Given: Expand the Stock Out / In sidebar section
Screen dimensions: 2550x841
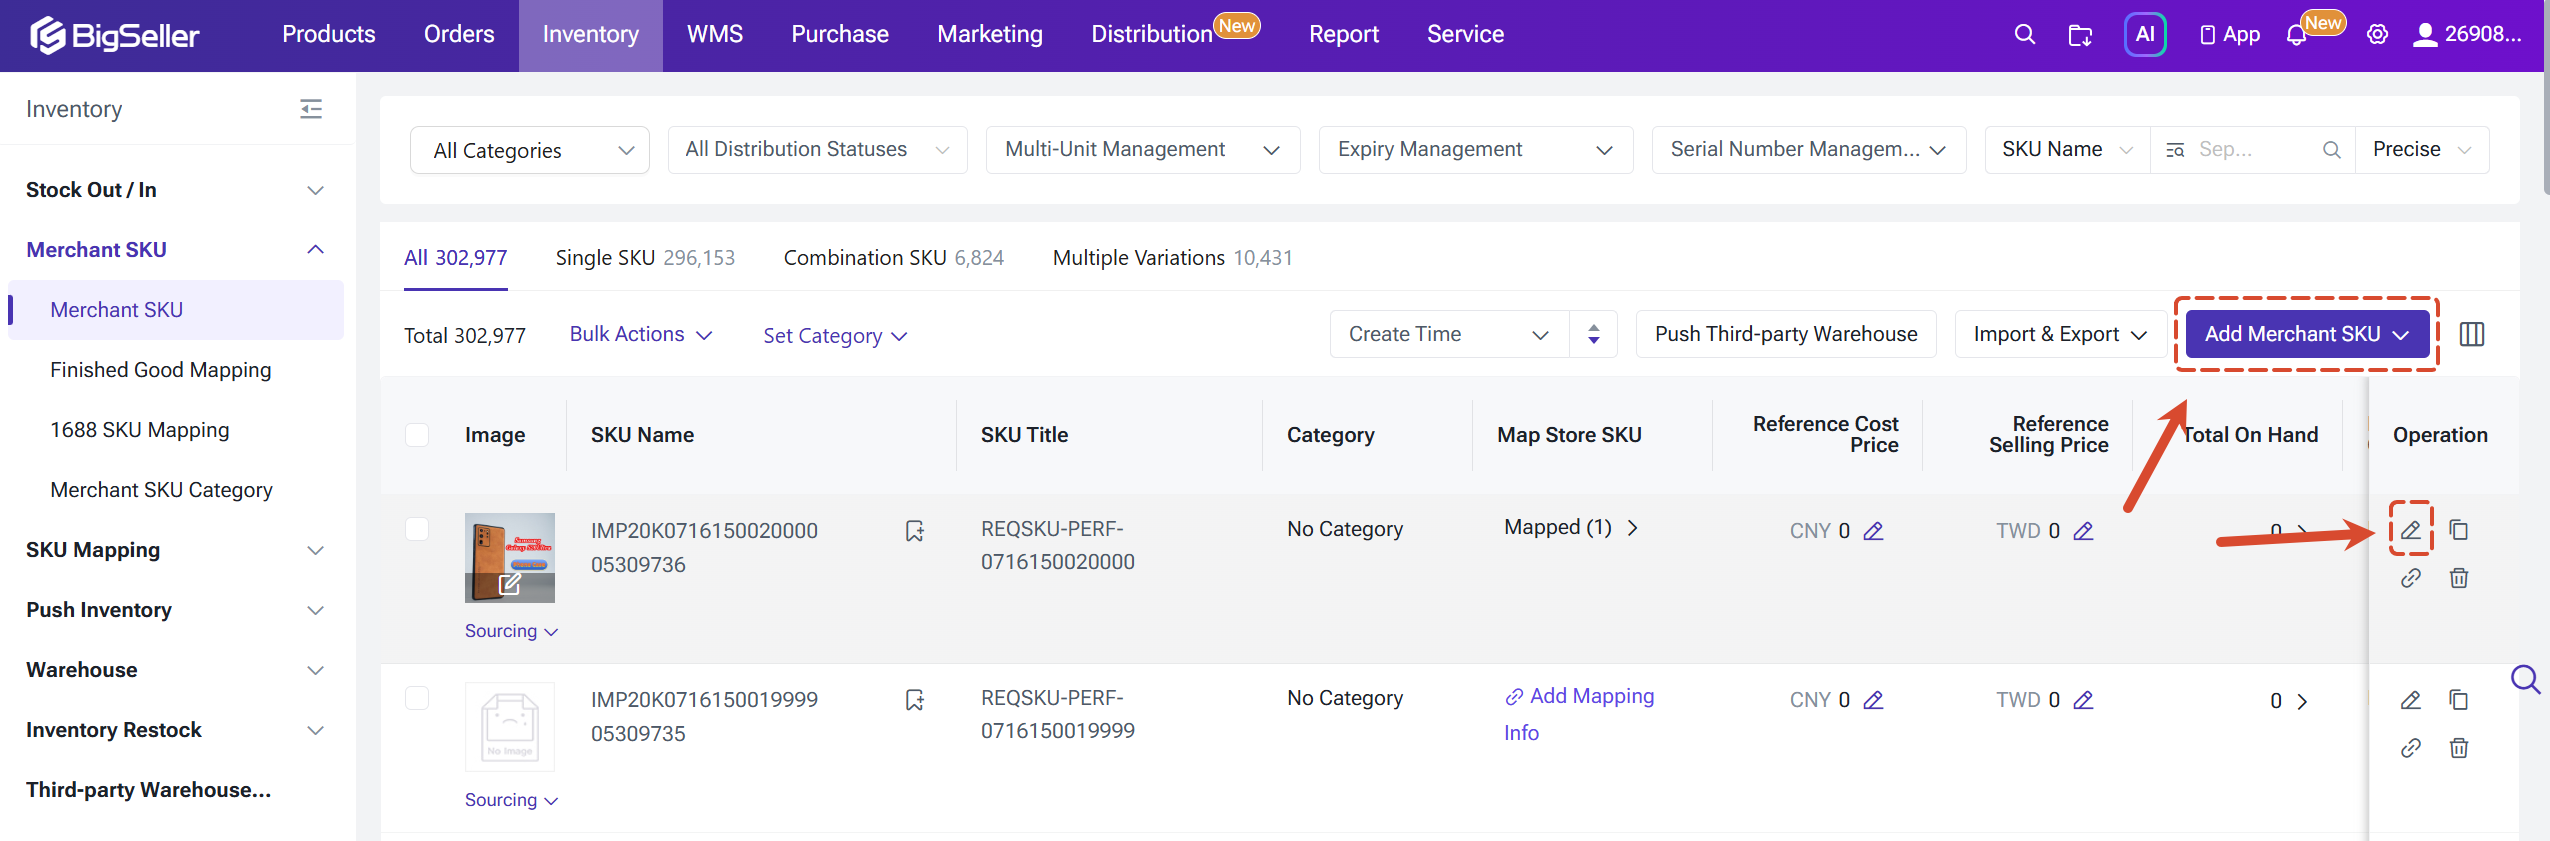Looking at the screenshot, I should [176, 190].
